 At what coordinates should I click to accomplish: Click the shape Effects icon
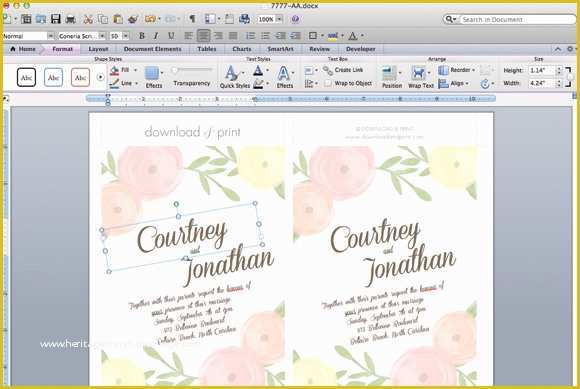coord(152,73)
